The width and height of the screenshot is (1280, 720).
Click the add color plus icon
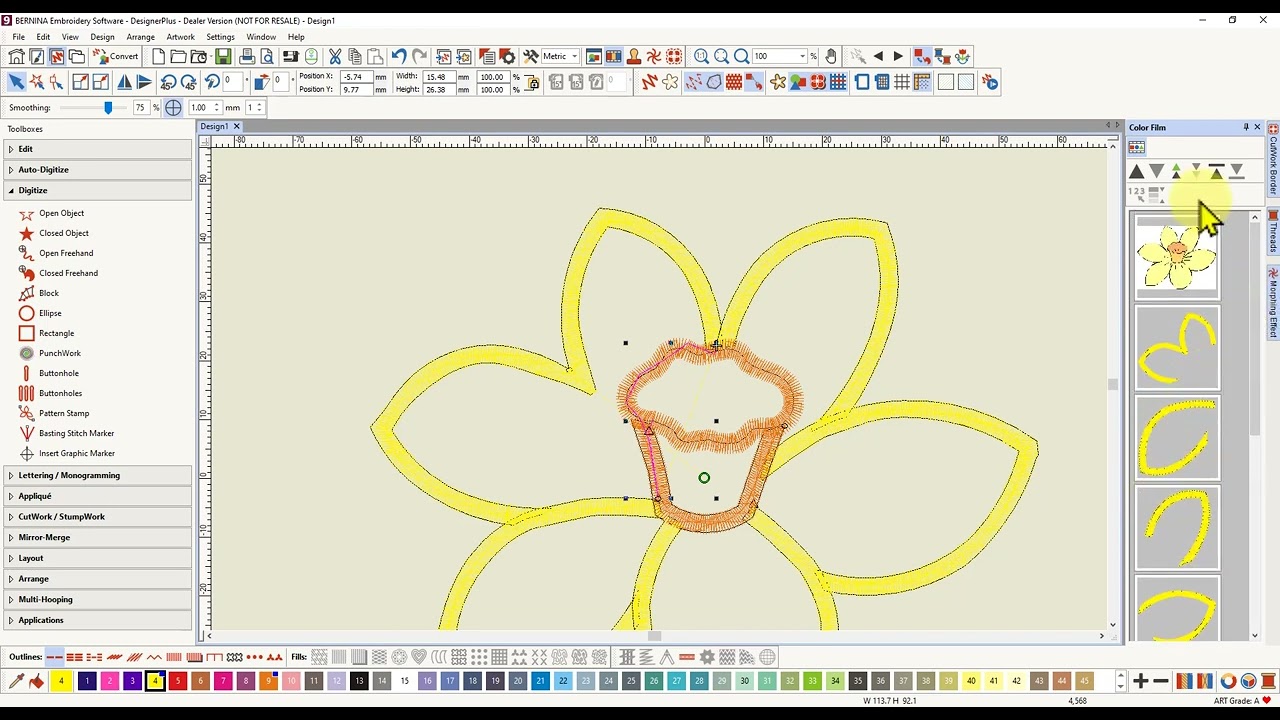(x=1140, y=681)
